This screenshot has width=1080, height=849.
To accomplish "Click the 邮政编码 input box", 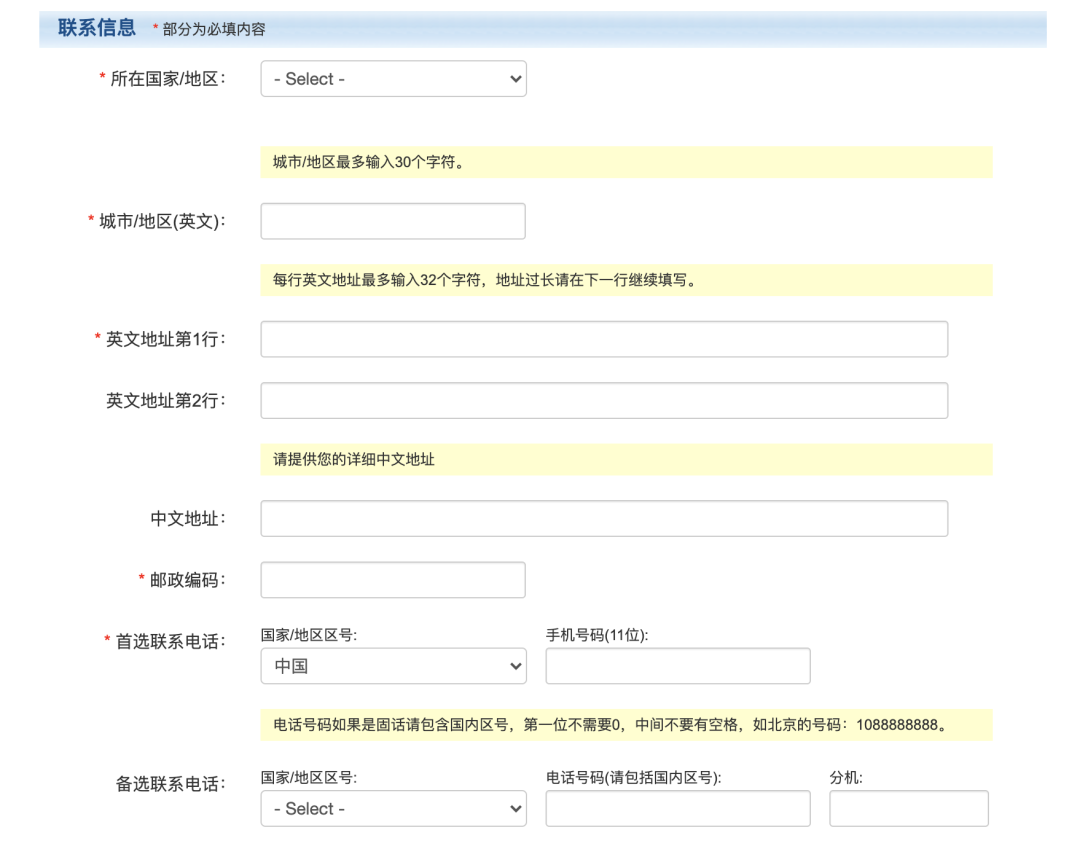I will (393, 580).
